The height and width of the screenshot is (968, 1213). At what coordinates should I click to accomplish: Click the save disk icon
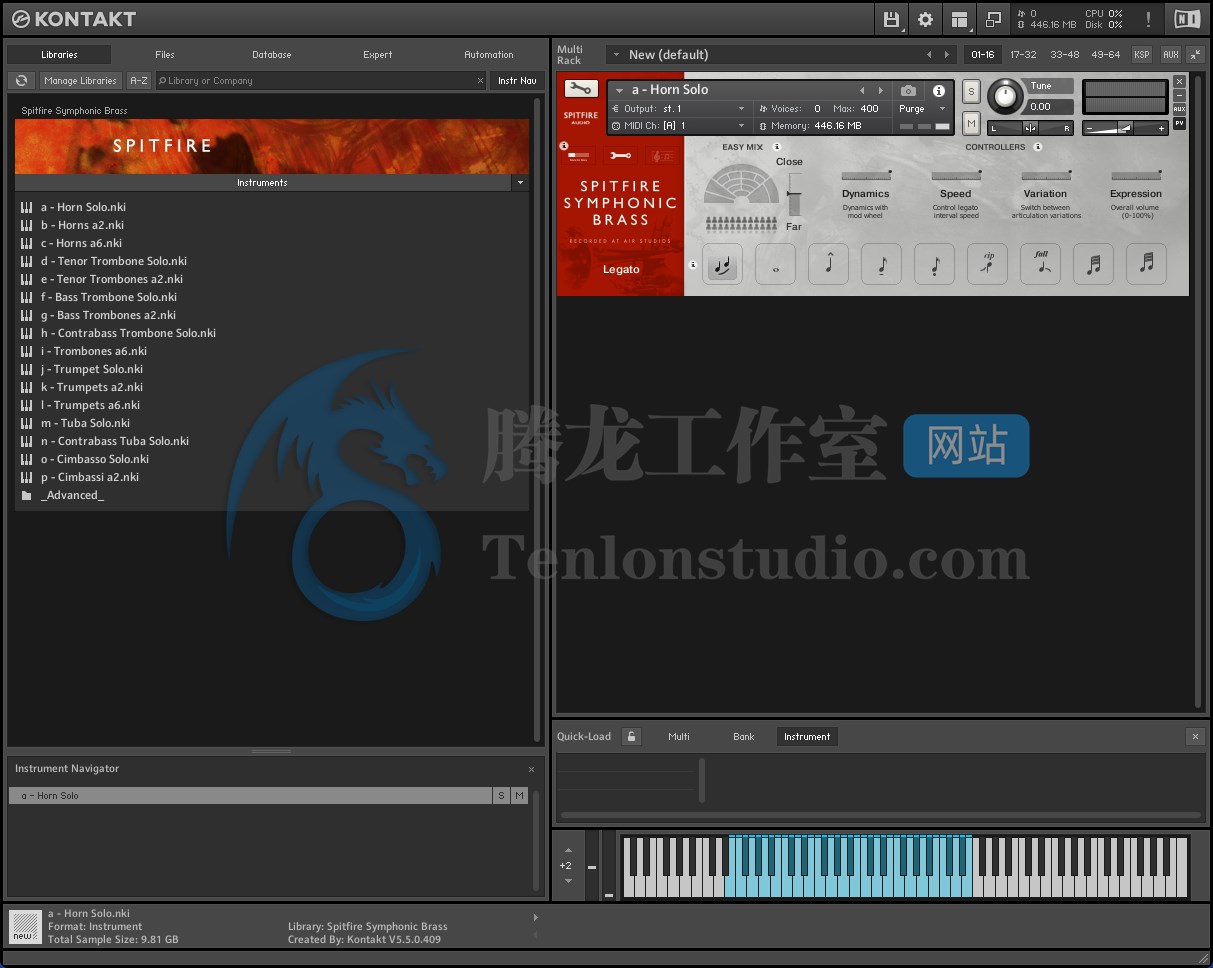click(889, 19)
